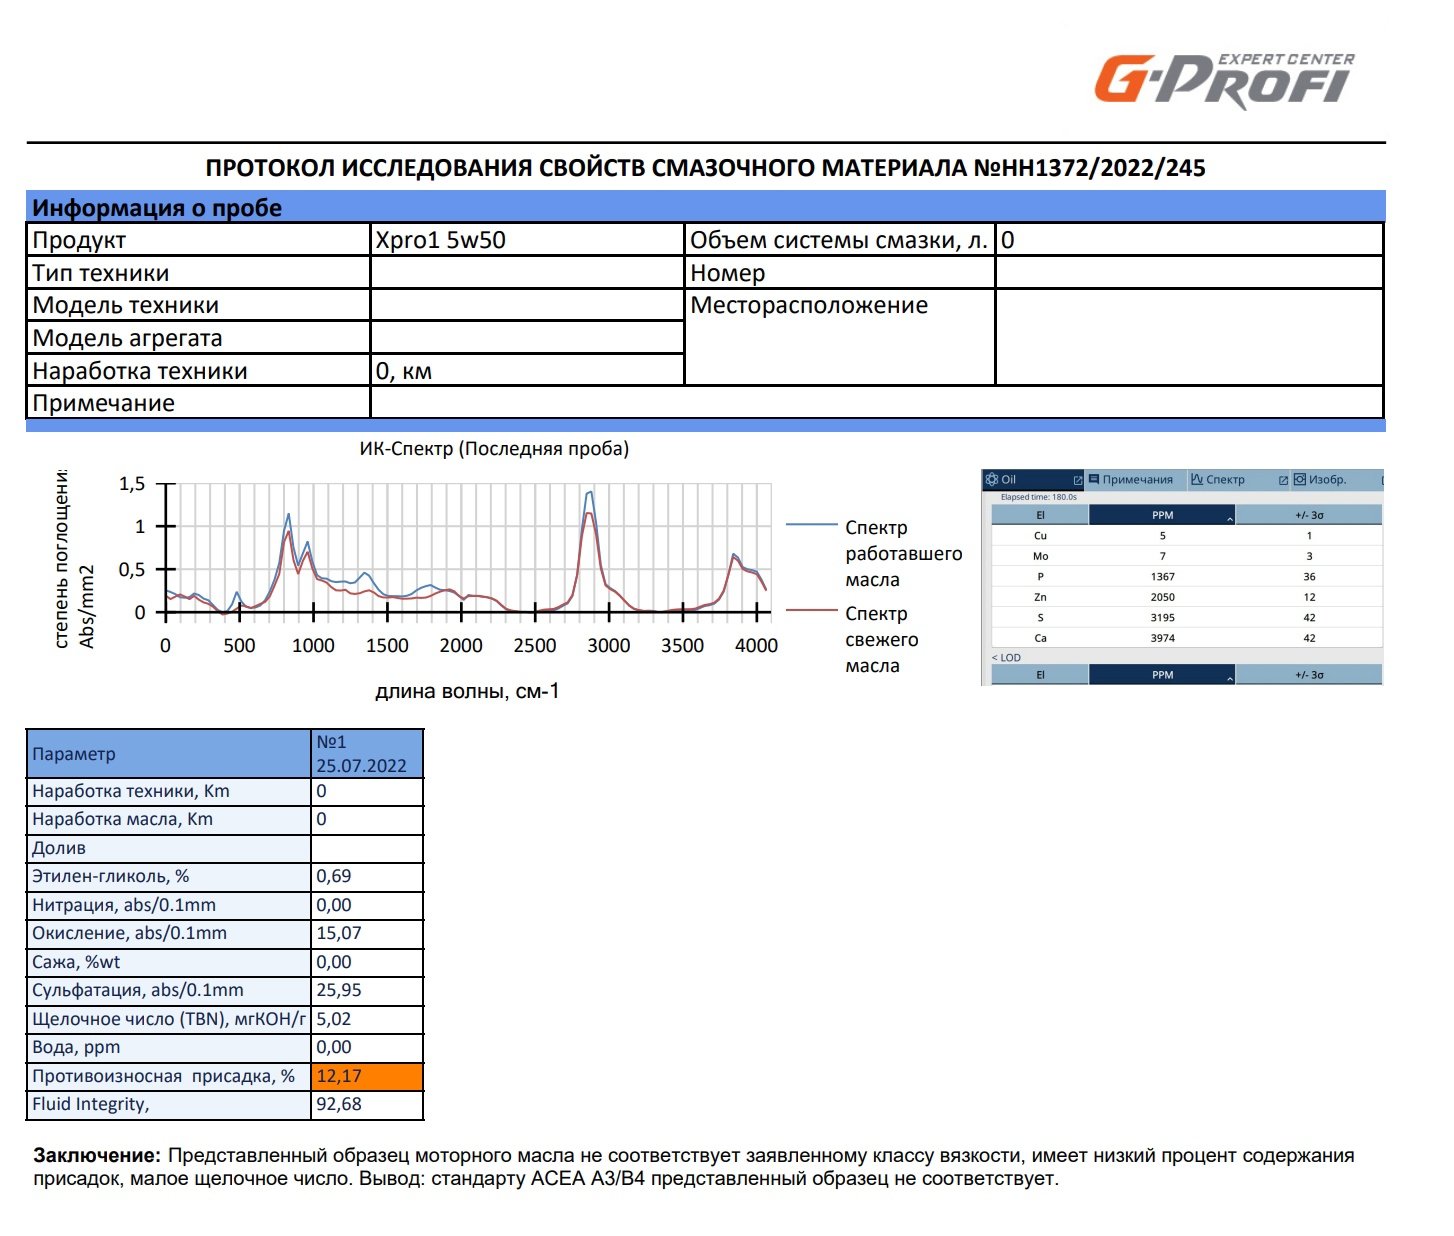
Task: Click the bold 'Заключение:' heading
Action: click(97, 1156)
